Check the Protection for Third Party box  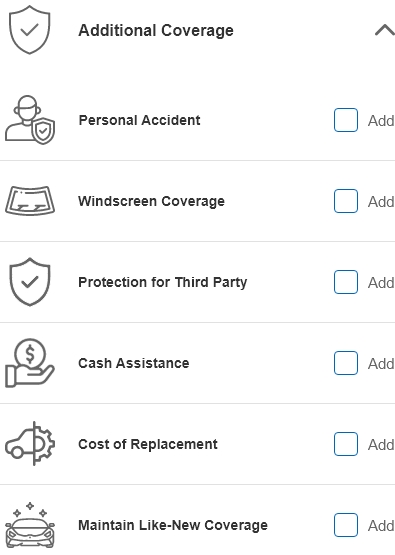click(x=346, y=282)
